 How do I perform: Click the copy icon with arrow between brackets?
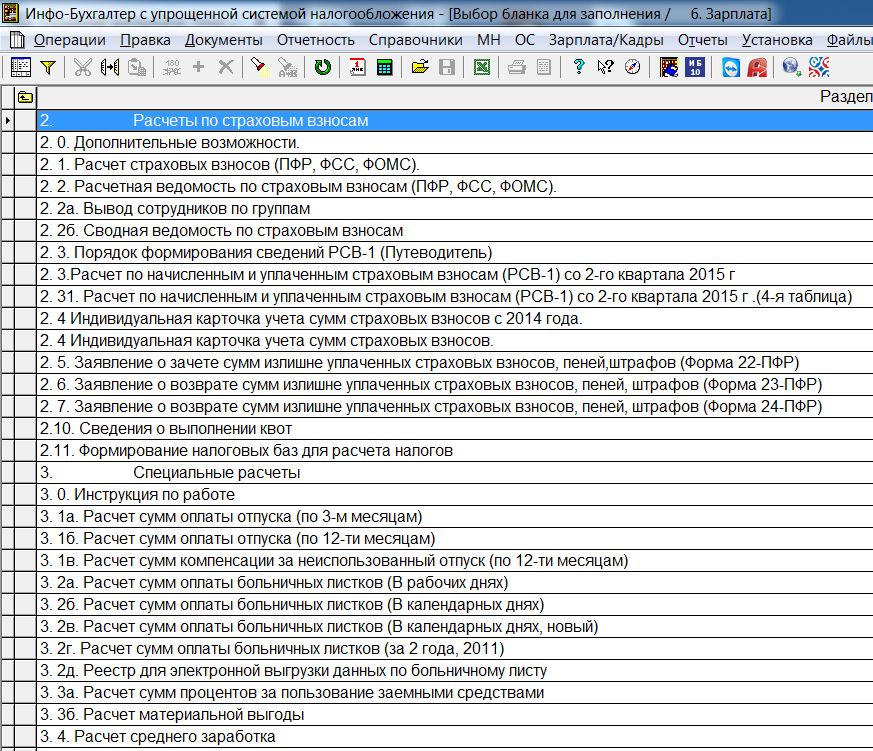110,67
